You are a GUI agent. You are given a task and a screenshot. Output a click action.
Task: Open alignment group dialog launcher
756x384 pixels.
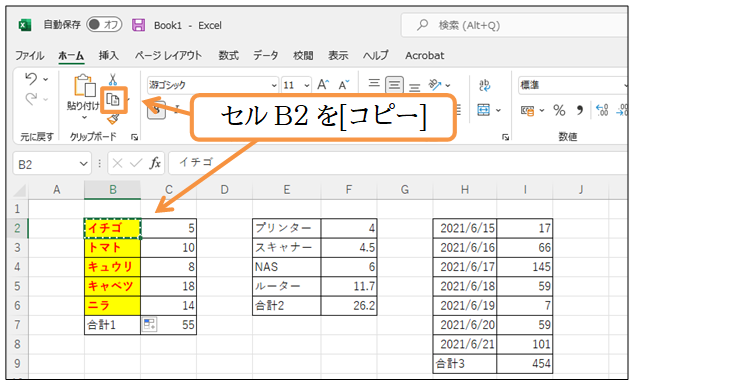click(505, 137)
